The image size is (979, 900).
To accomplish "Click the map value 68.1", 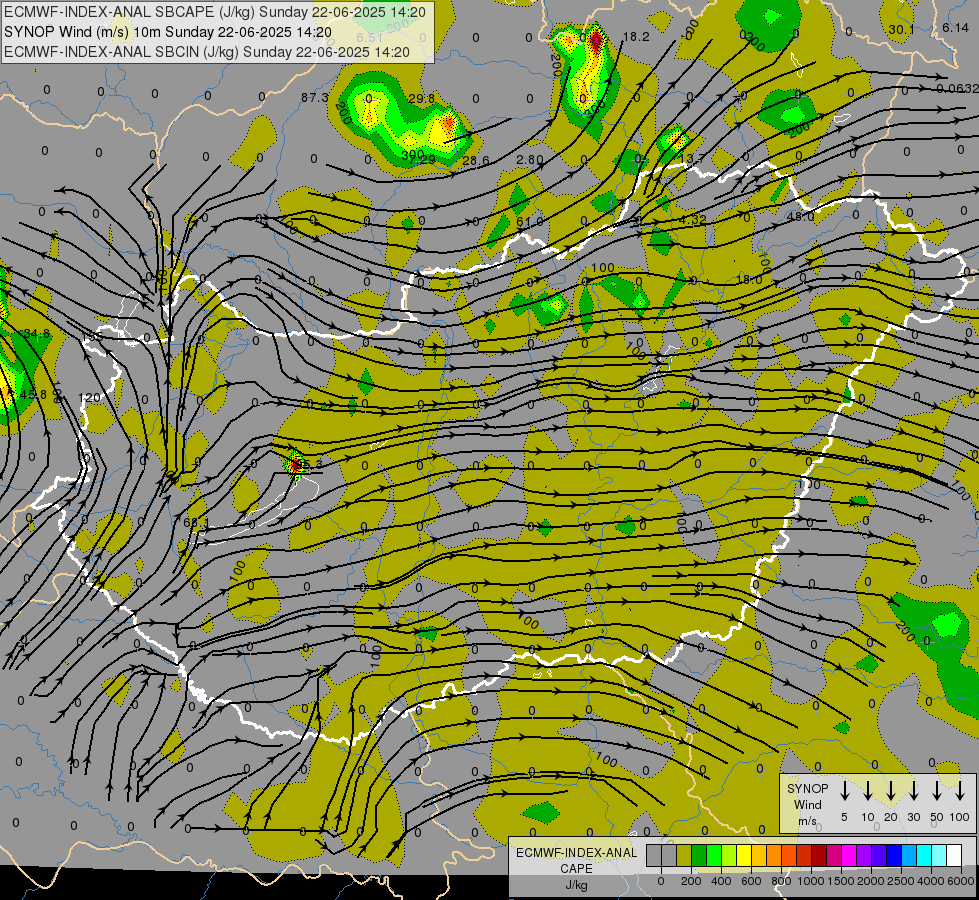I will point(196,522).
